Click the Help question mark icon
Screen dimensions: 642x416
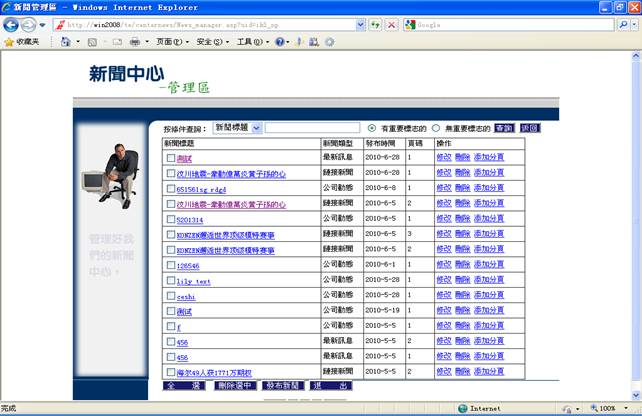pos(280,42)
